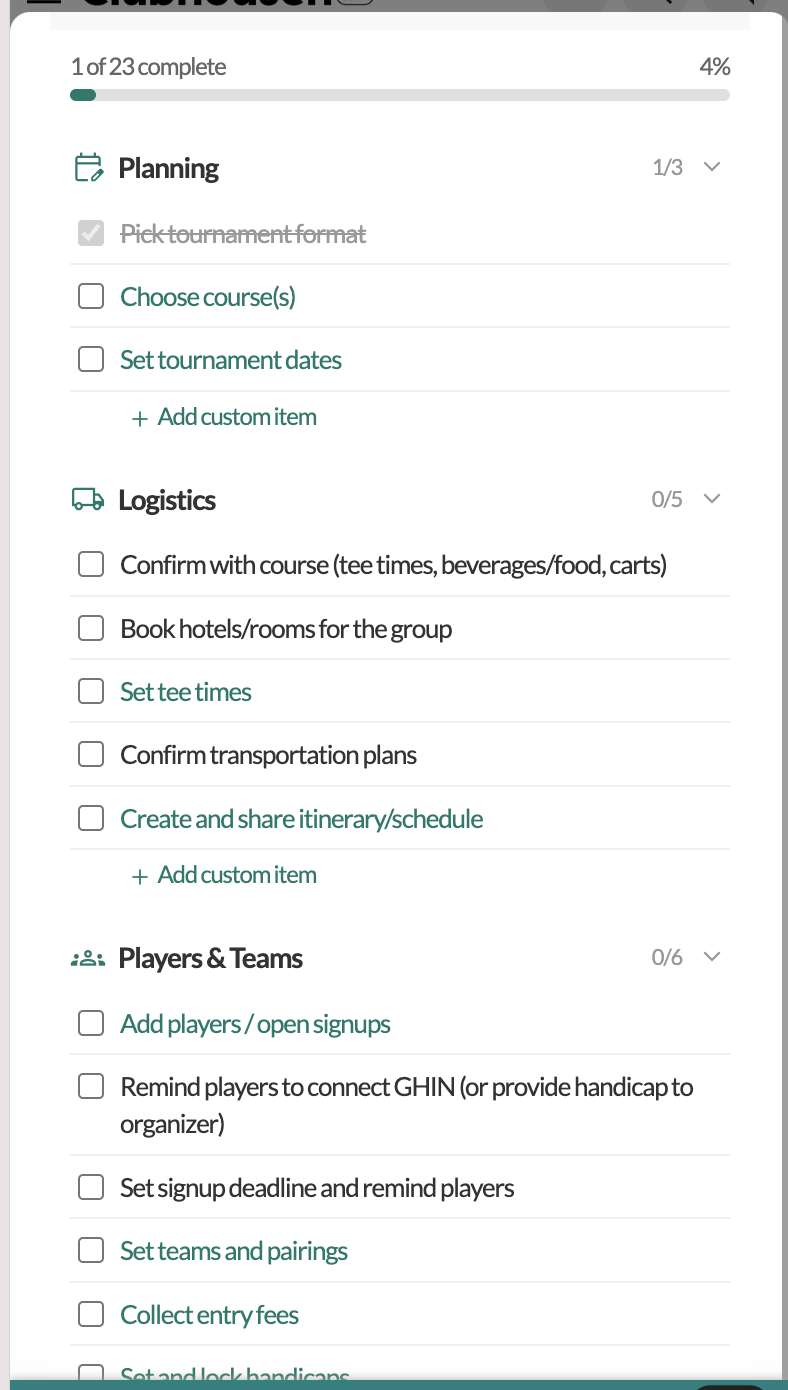788x1390 pixels.
Task: Add custom item under Planning
Action: [224, 417]
